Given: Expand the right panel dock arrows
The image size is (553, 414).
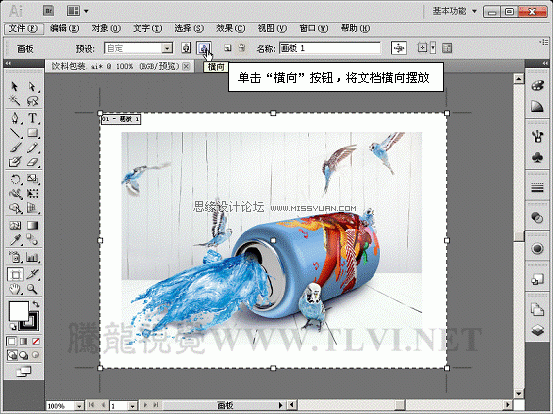Looking at the screenshot, I should tap(545, 63).
